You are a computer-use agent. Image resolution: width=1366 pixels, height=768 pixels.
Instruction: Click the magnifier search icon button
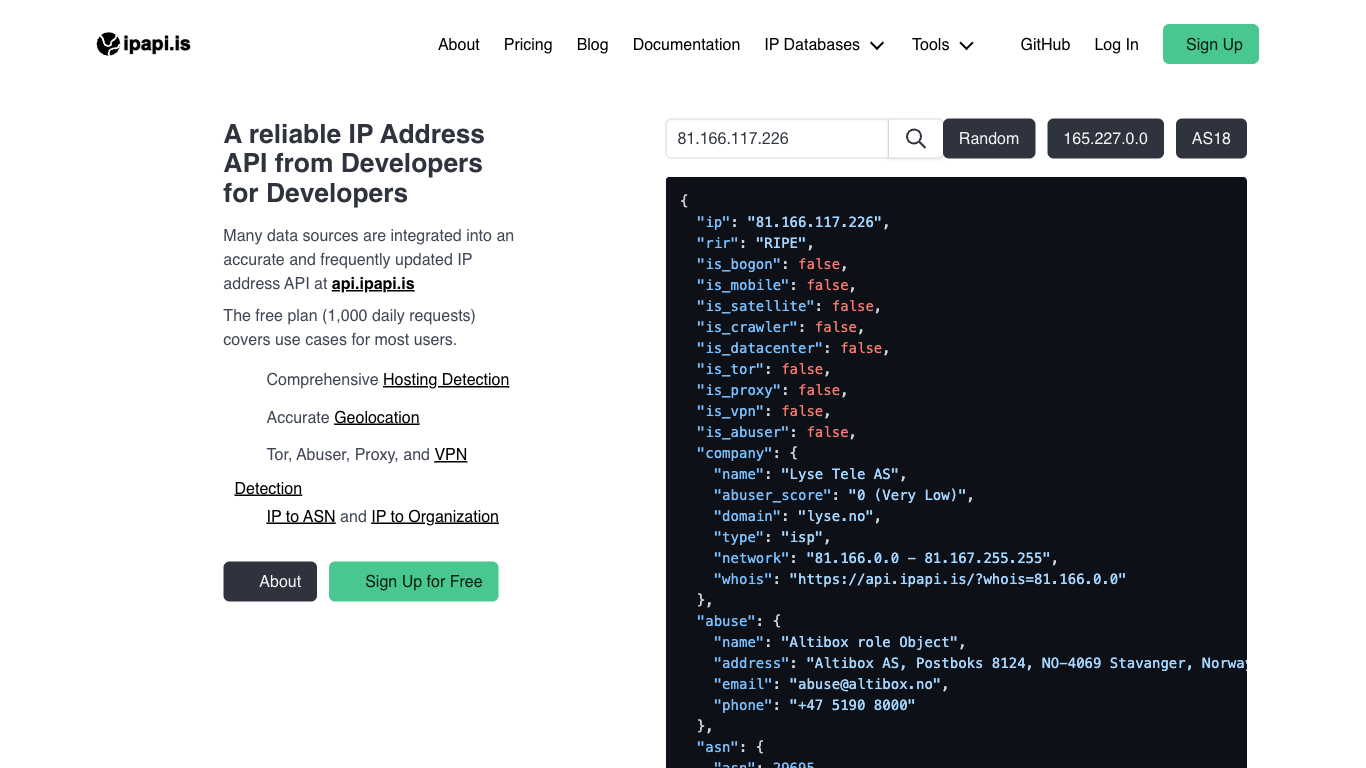915,138
